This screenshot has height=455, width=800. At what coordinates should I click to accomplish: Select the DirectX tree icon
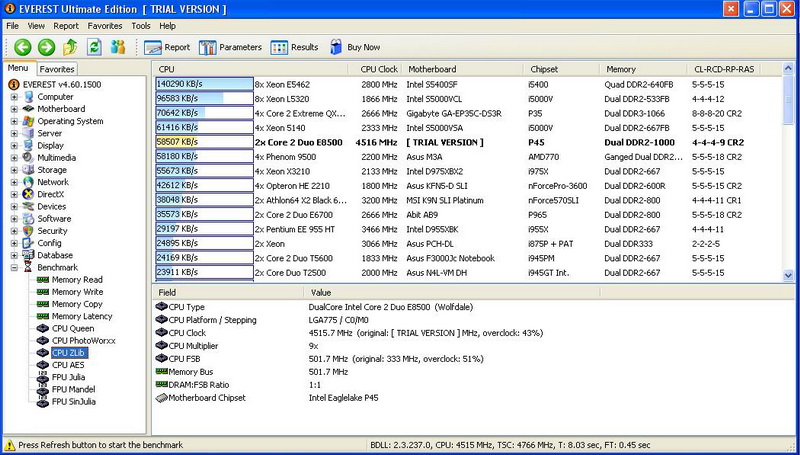click(x=28, y=194)
